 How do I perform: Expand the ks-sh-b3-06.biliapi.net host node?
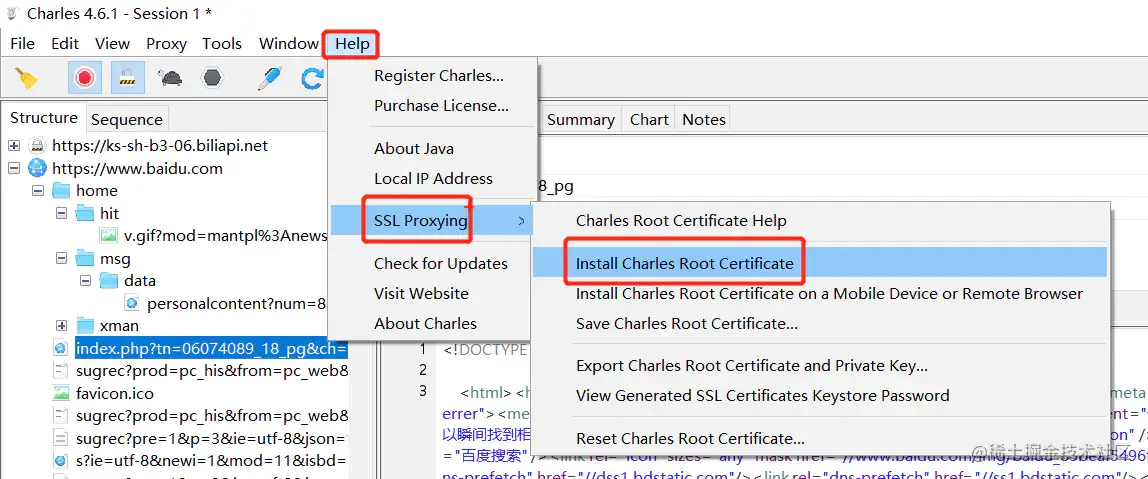(14, 146)
